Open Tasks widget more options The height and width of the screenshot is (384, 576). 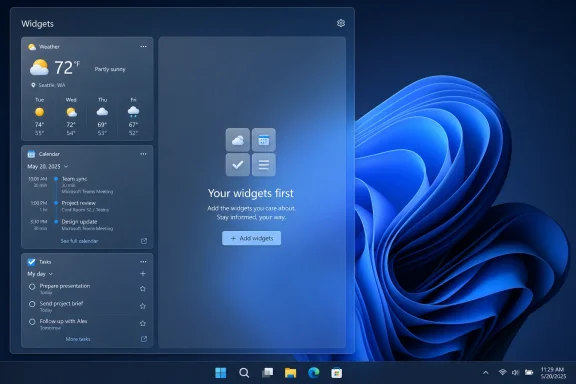click(x=143, y=262)
